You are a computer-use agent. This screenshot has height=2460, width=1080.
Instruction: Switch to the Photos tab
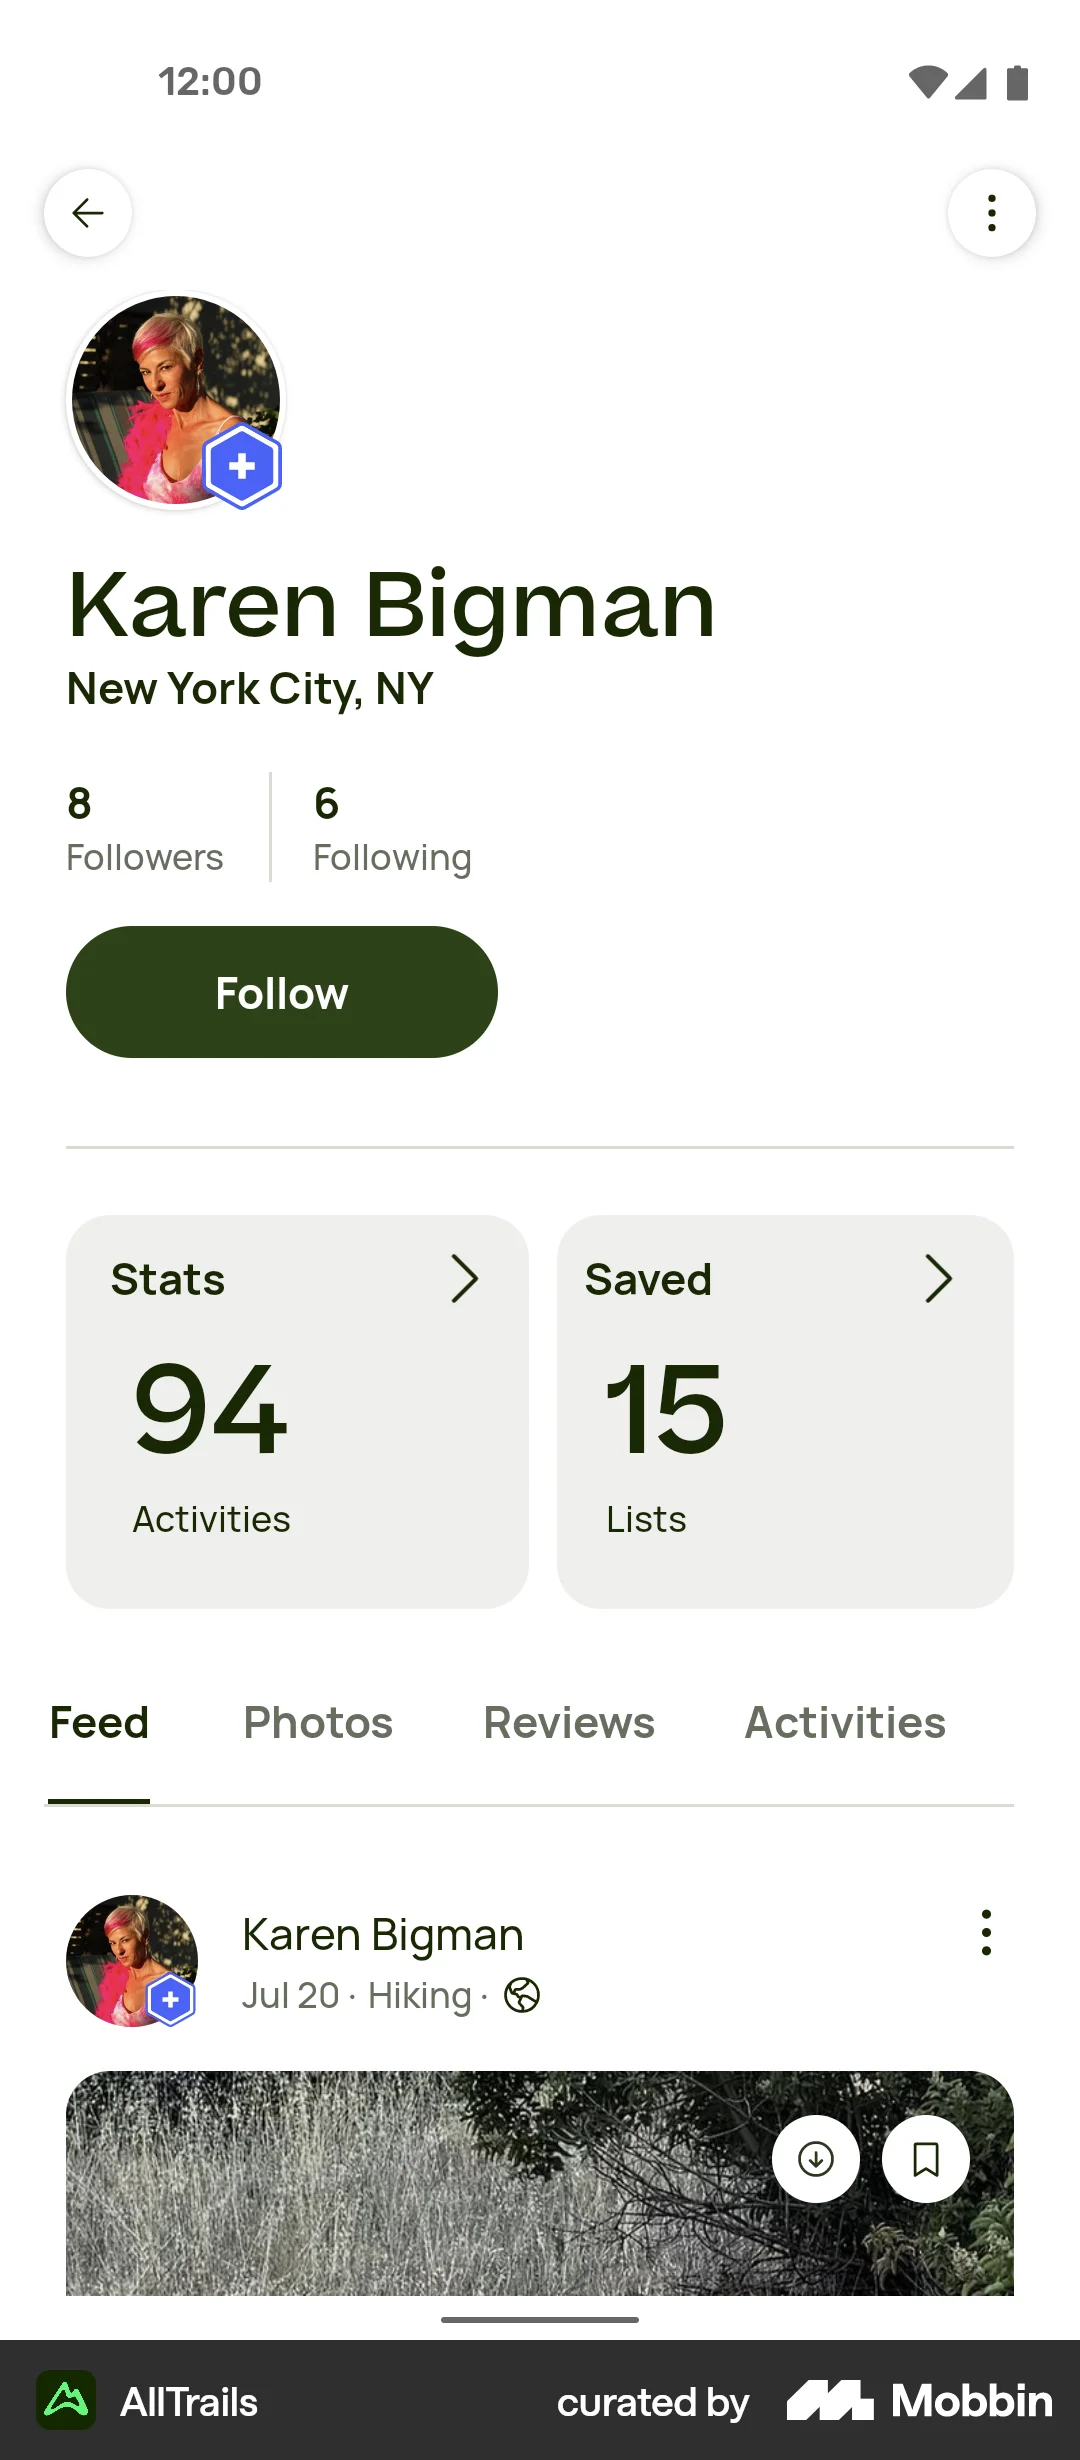(318, 1723)
